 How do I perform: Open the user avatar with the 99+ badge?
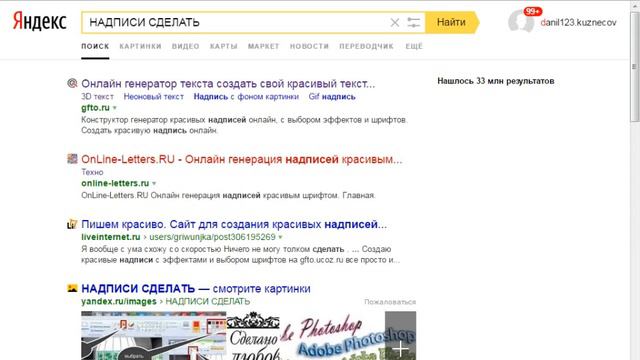tap(521, 21)
